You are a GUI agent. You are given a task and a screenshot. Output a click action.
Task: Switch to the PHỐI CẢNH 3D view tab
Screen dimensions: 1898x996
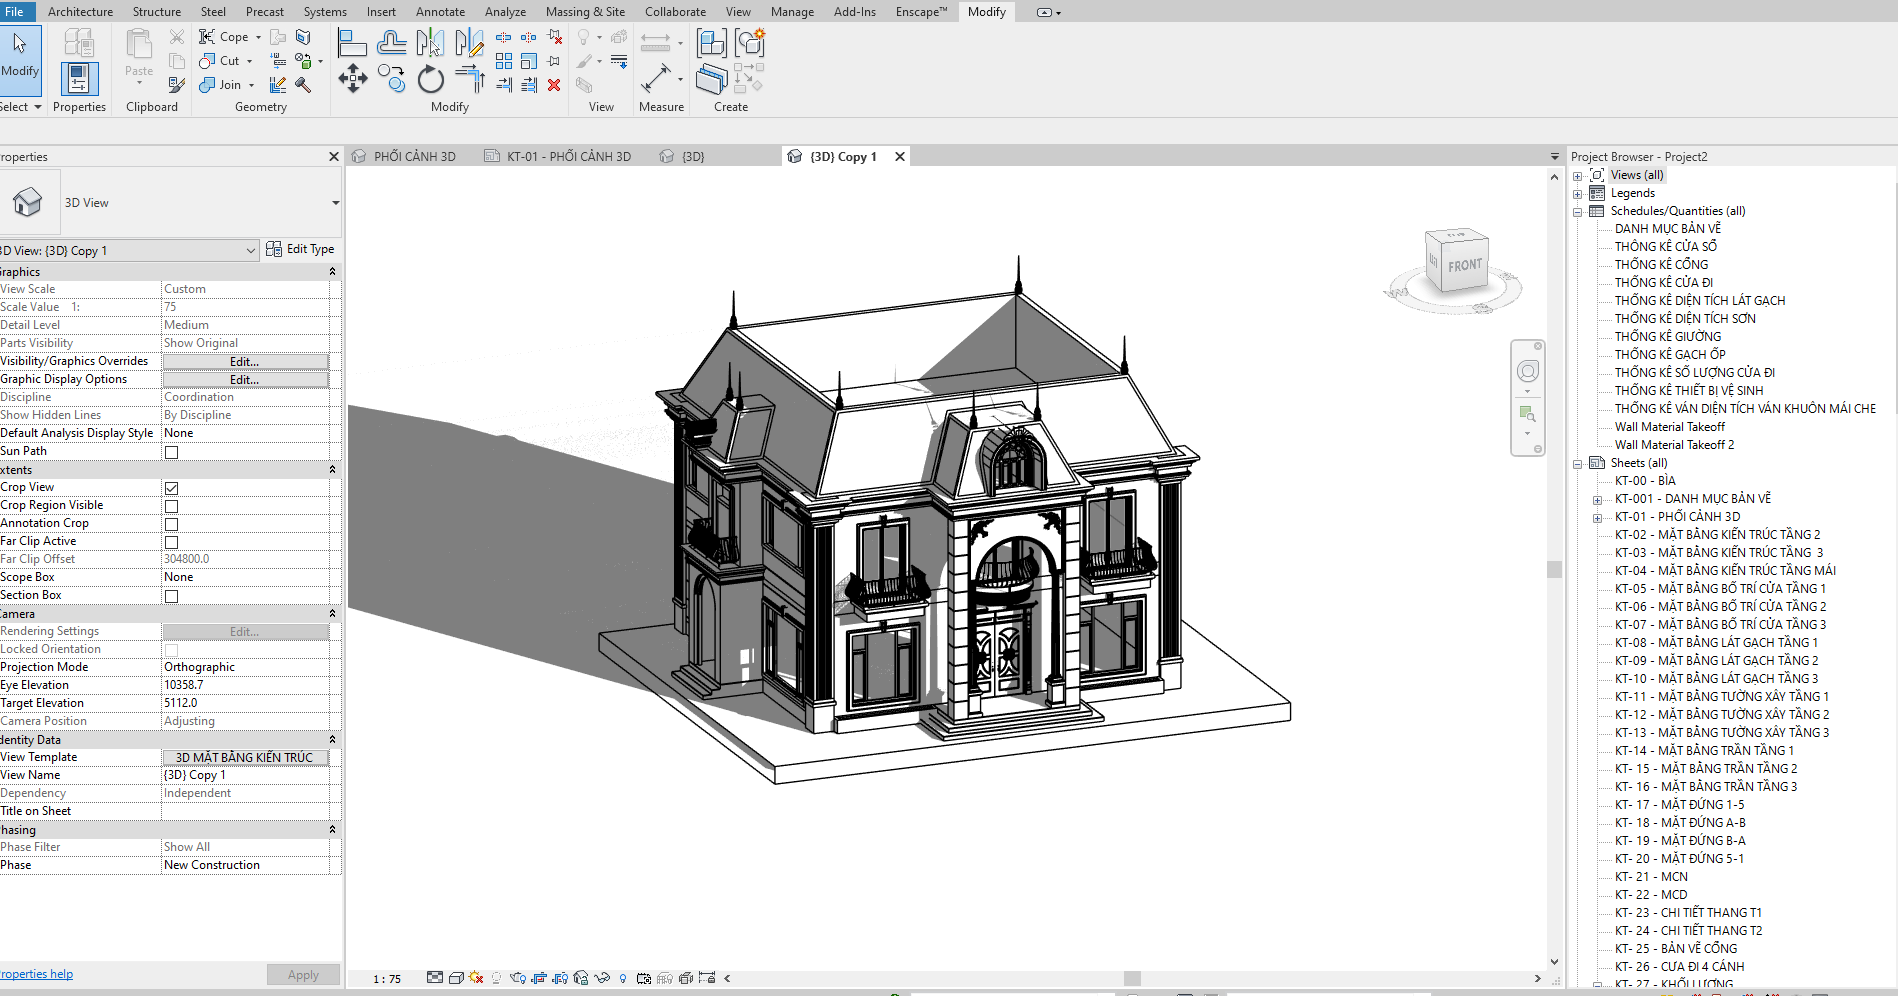[x=414, y=157]
